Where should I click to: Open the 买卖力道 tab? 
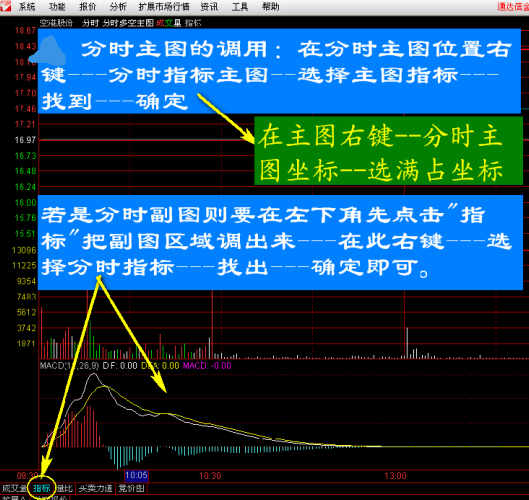click(95, 488)
